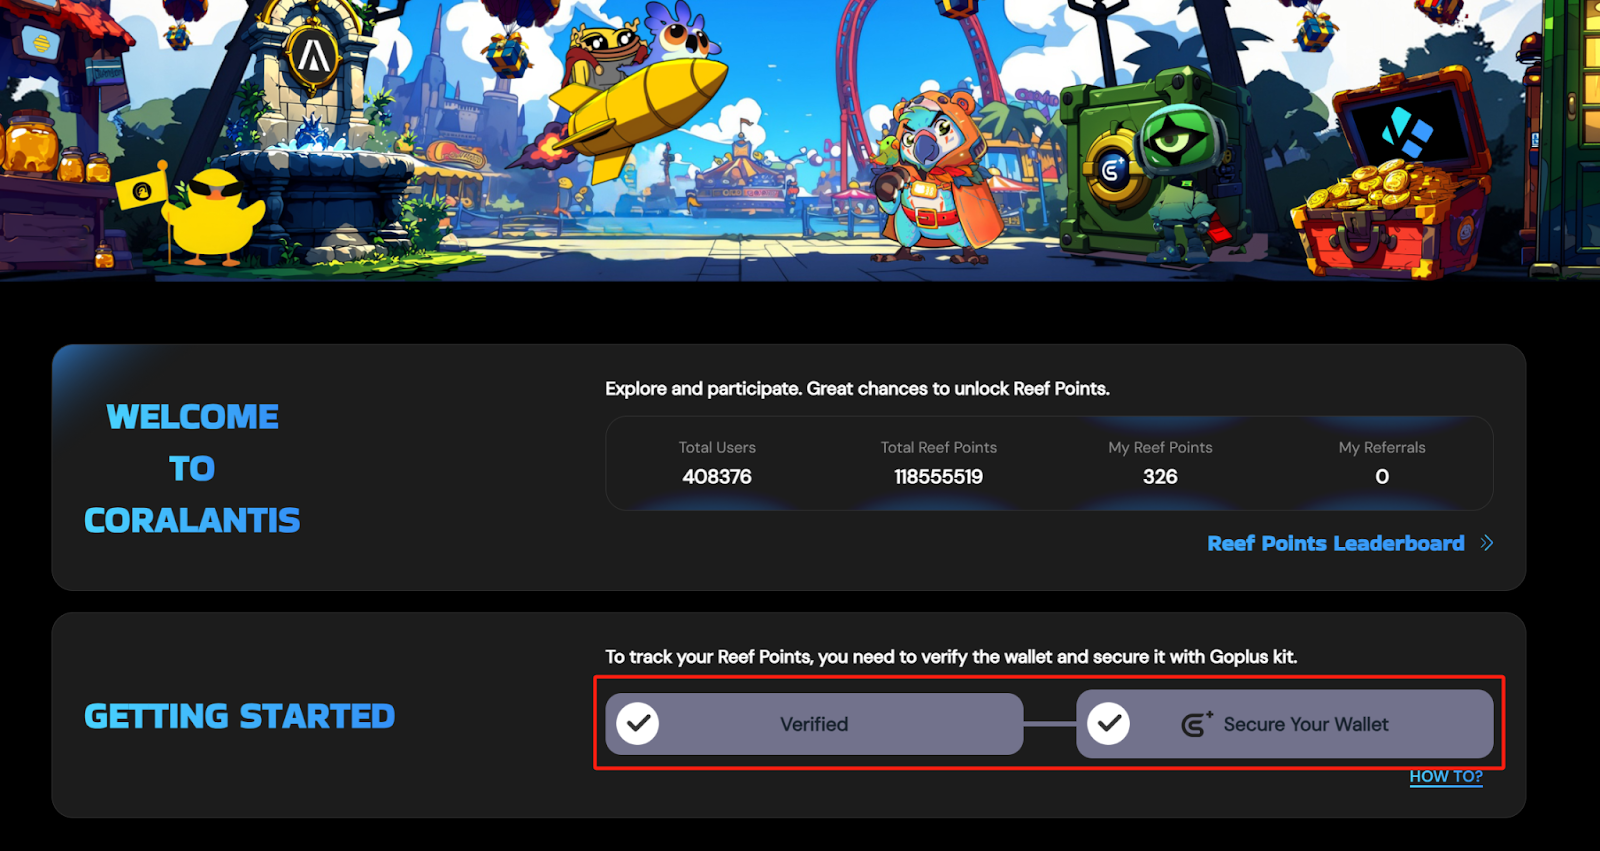1600x851 pixels.
Task: Click the My Reef Points value 326
Action: 1160,477
